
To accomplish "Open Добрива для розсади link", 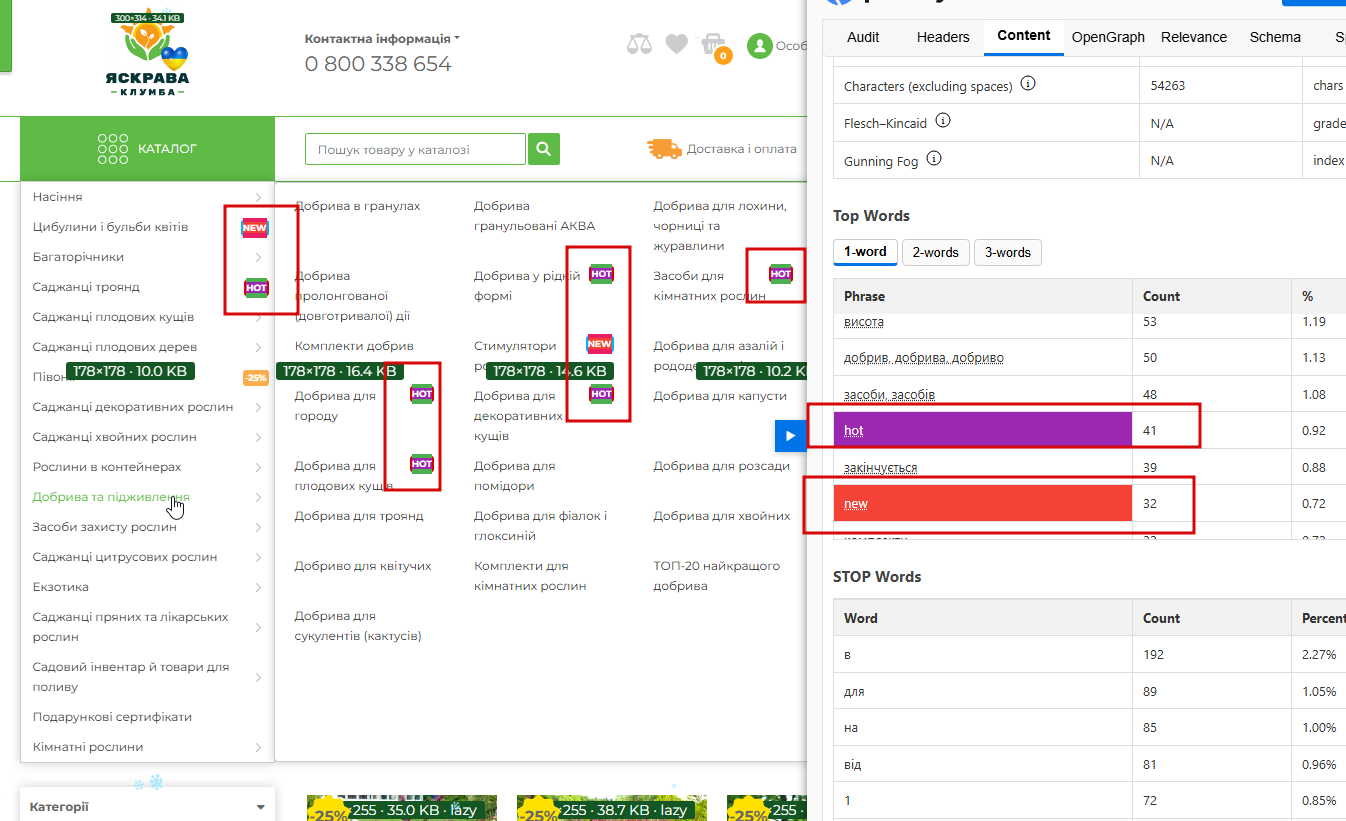I will coord(722,466).
